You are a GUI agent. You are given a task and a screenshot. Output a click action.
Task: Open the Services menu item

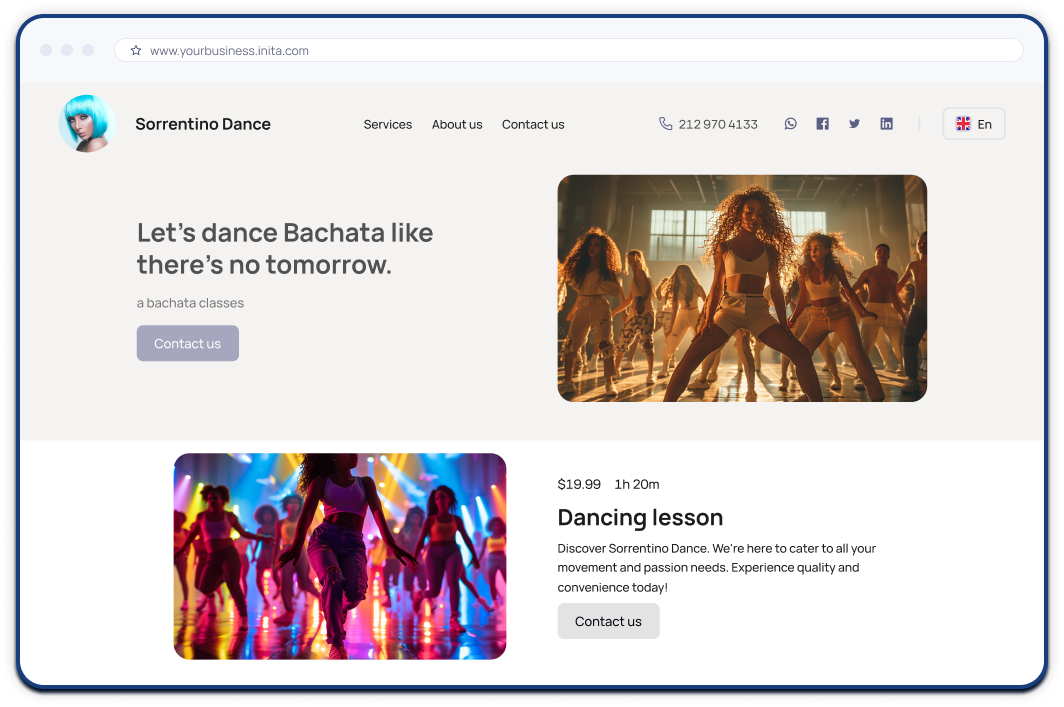point(388,125)
